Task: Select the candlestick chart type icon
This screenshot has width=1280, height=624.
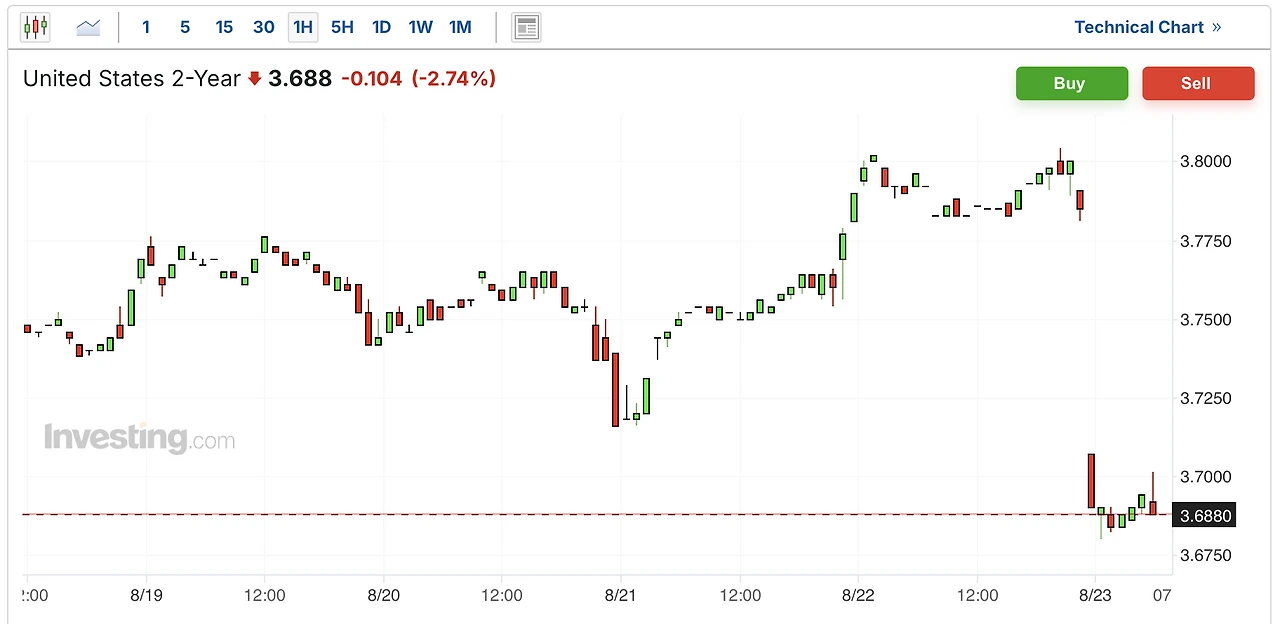Action: [35, 27]
